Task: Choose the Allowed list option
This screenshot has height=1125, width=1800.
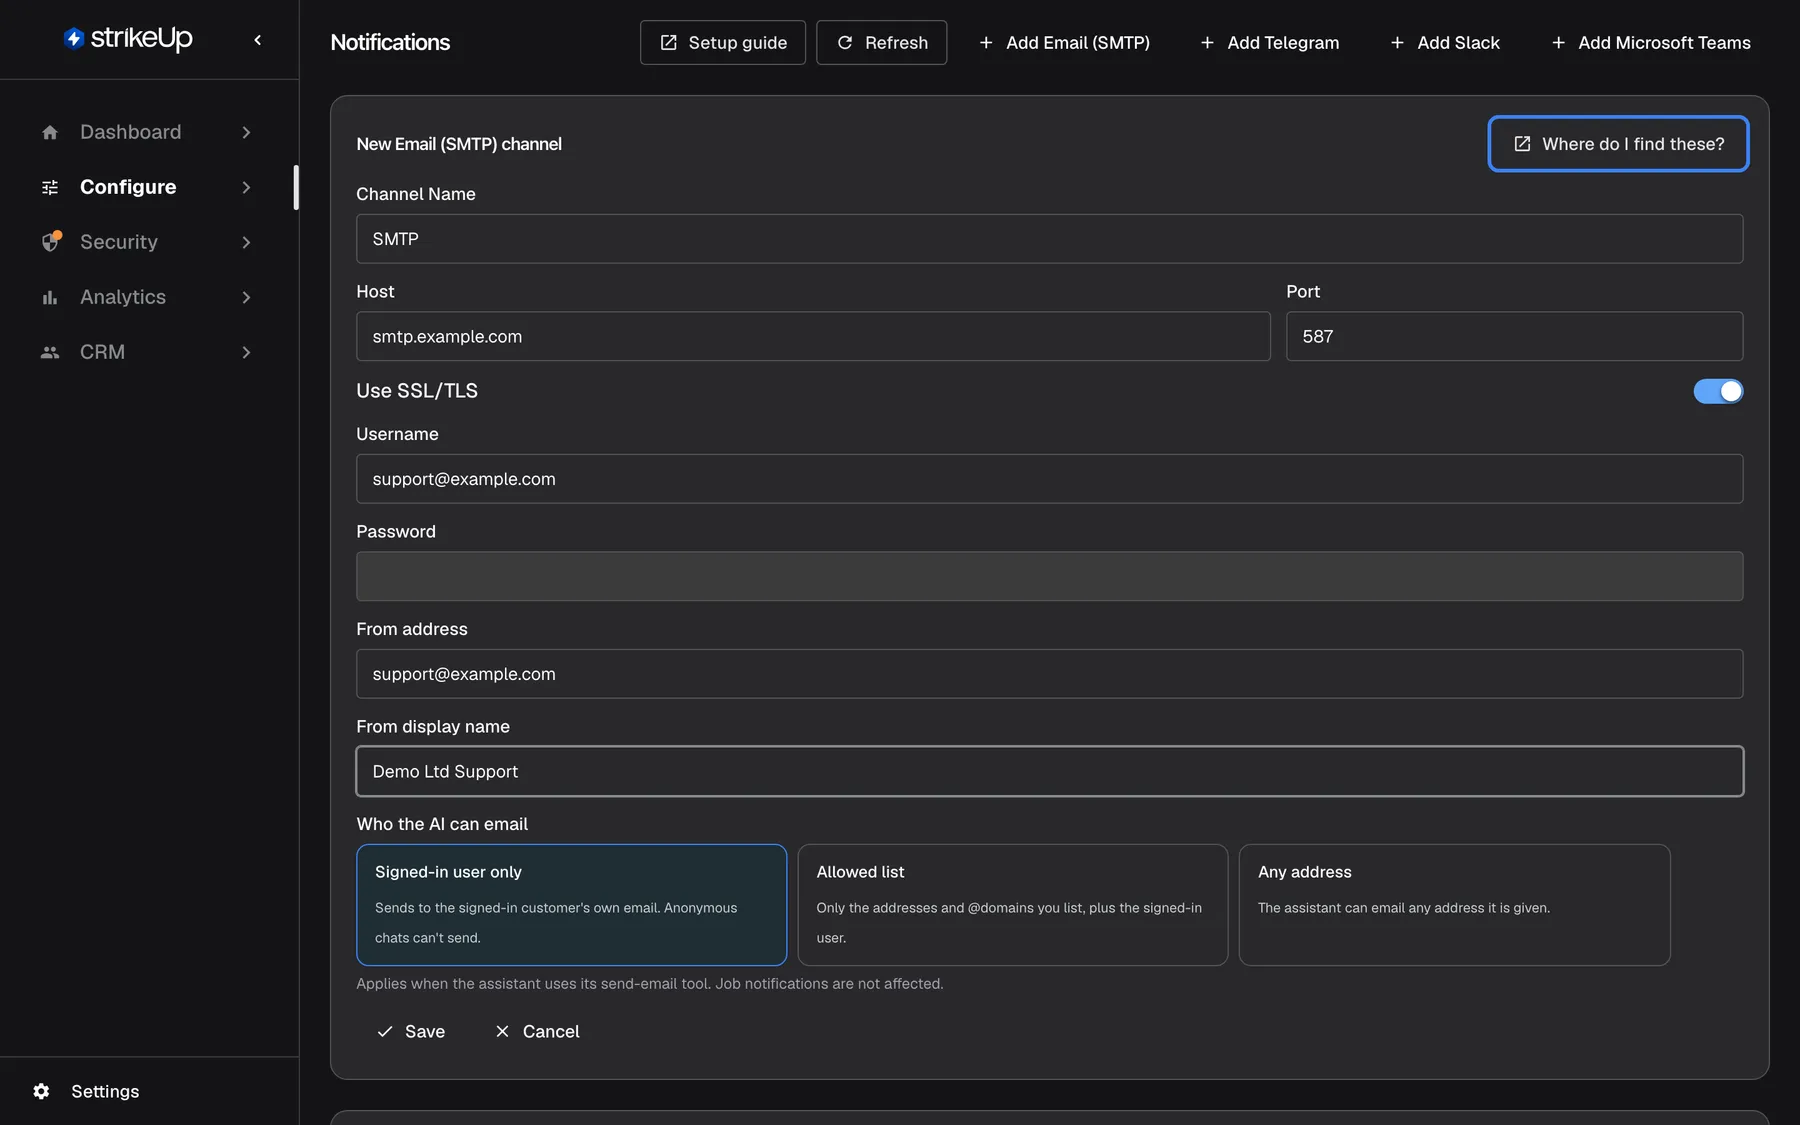Action: (x=1013, y=905)
